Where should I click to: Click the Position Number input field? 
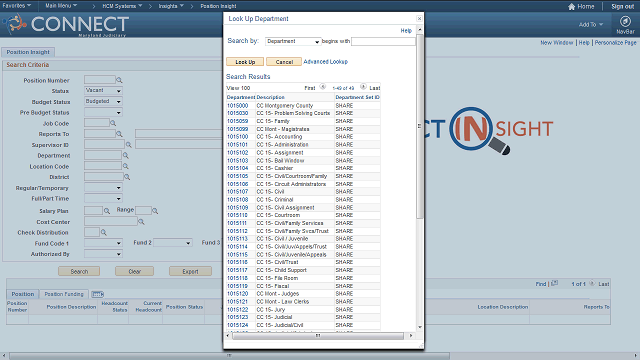pos(100,80)
